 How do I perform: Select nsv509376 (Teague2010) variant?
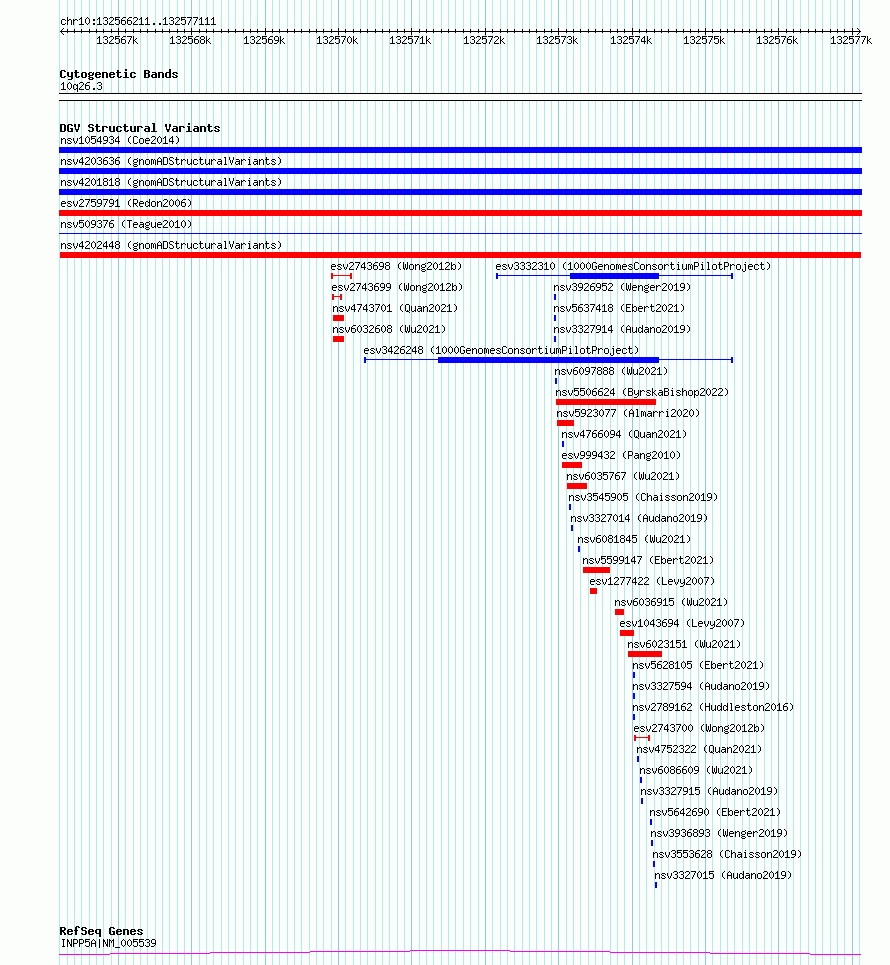click(x=126, y=224)
